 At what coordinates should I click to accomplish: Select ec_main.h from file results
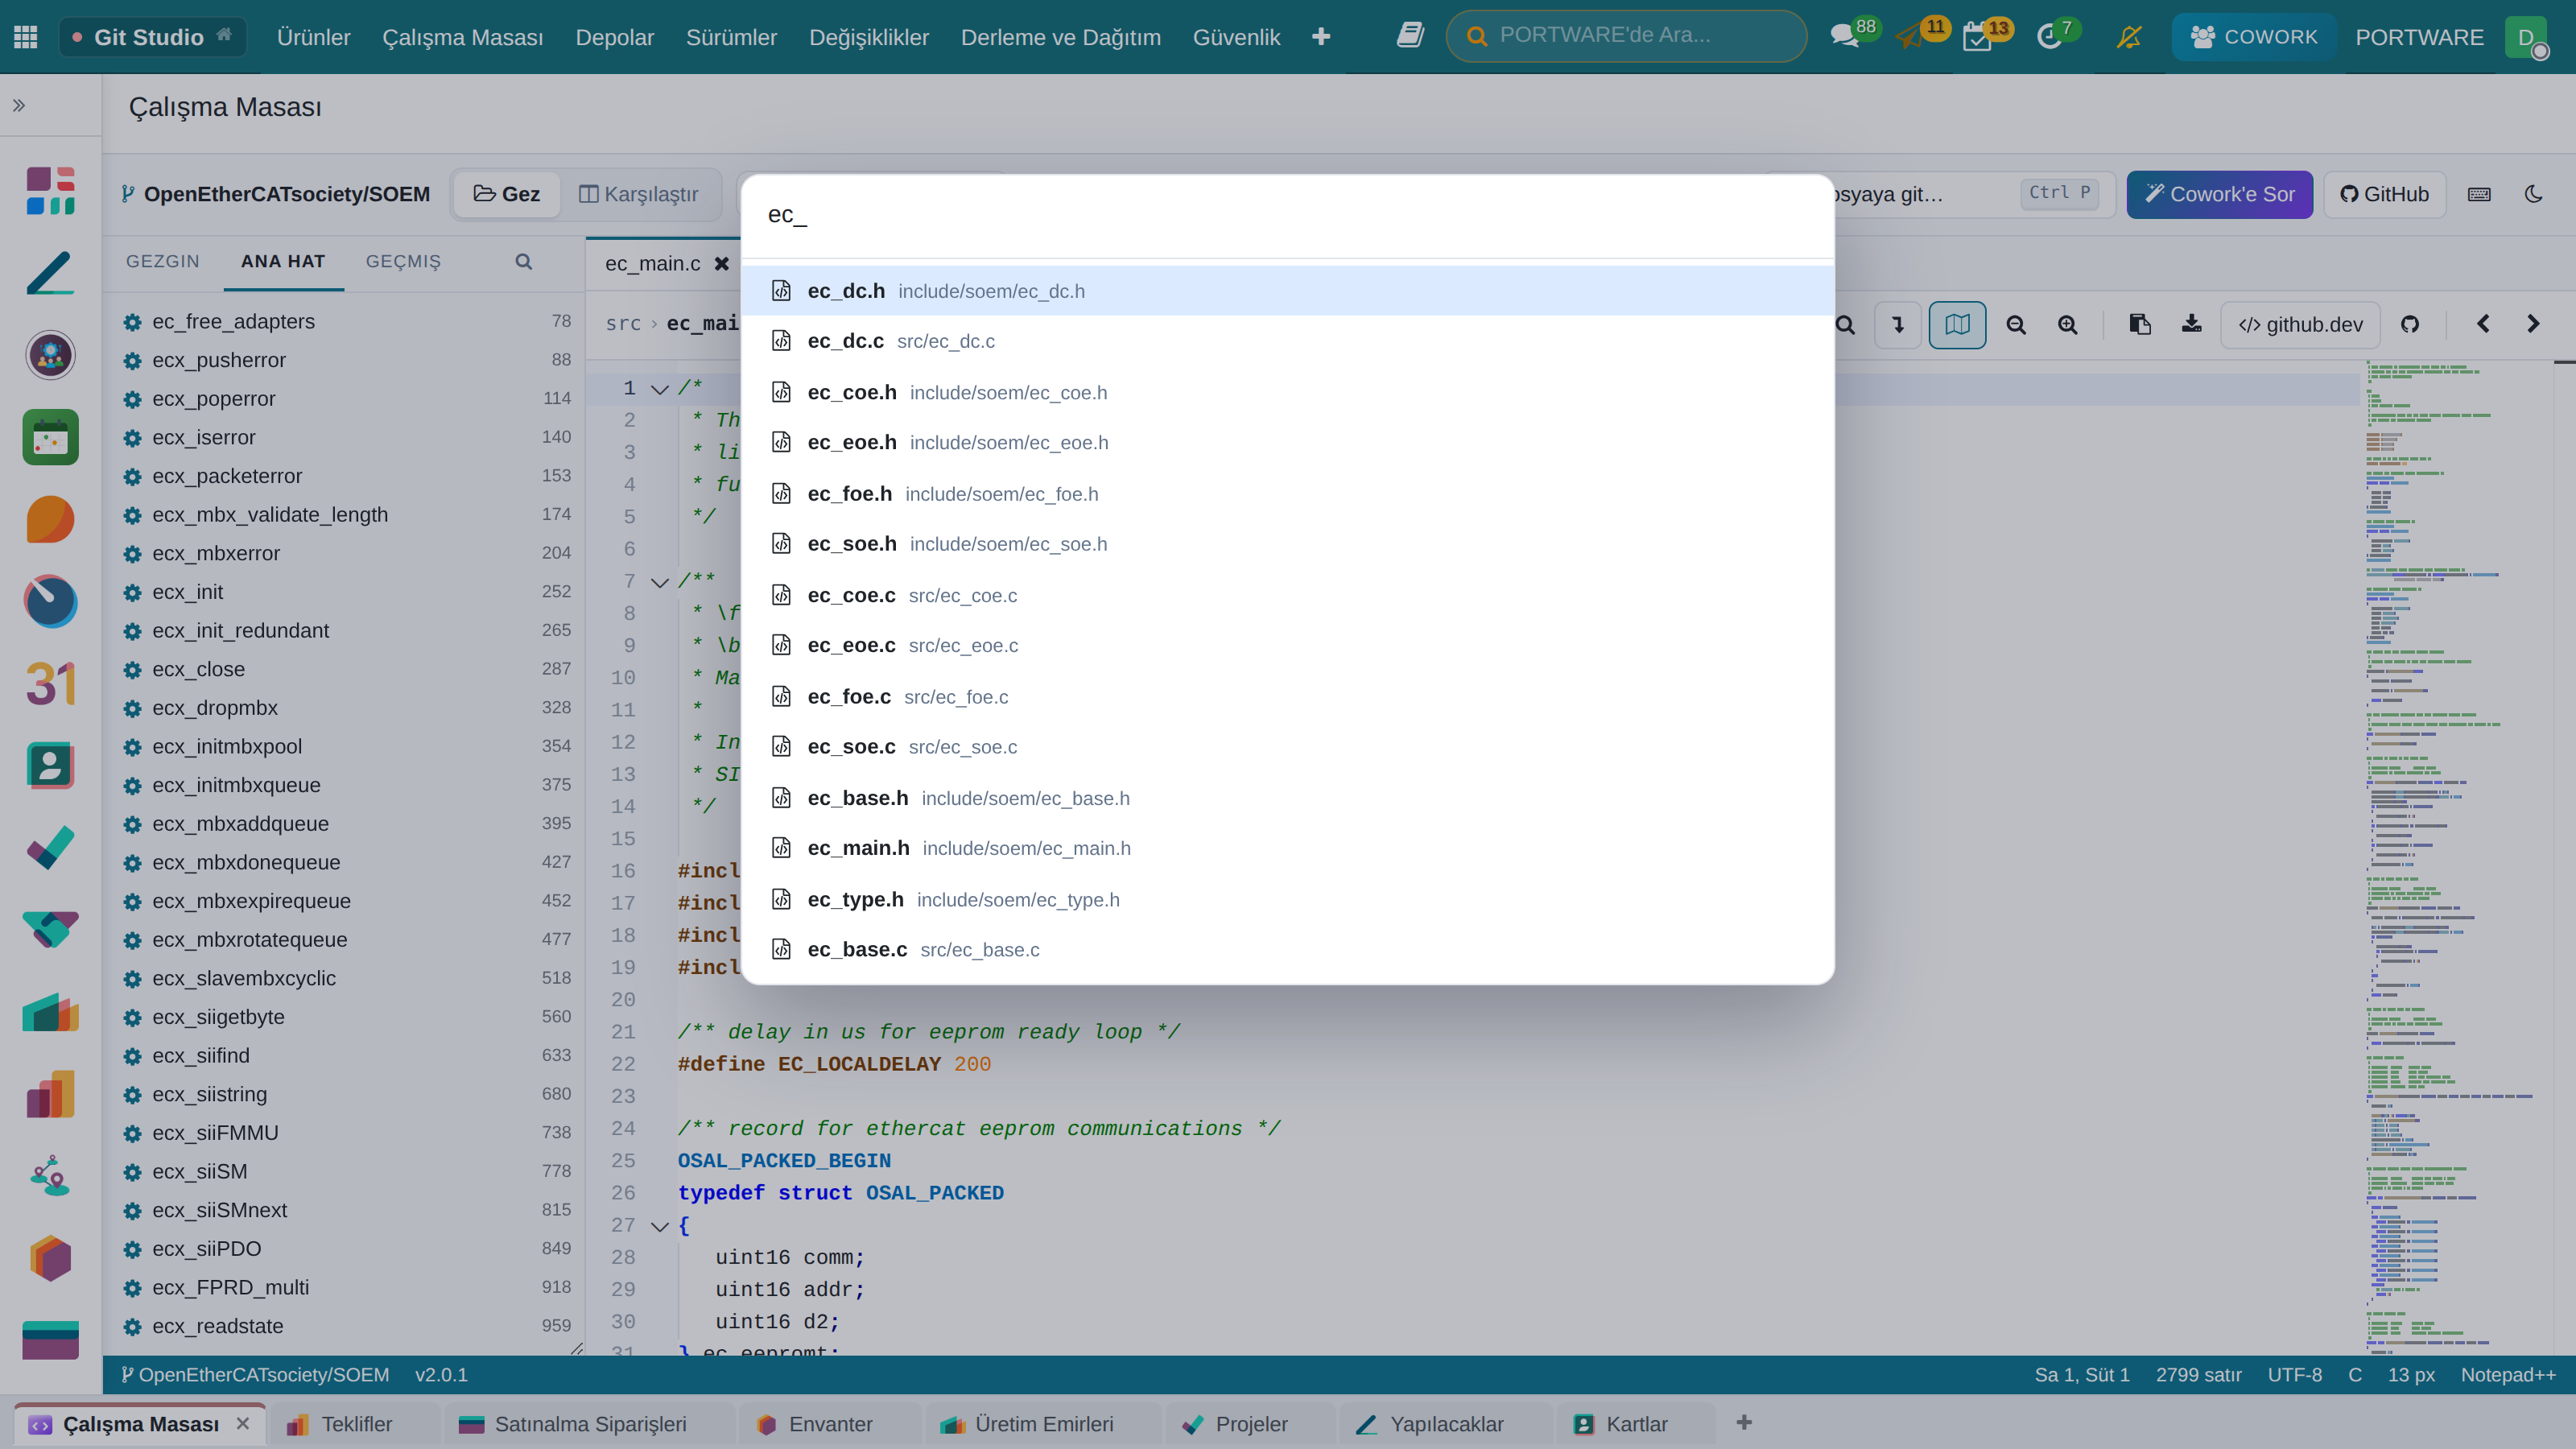[x=1287, y=848]
